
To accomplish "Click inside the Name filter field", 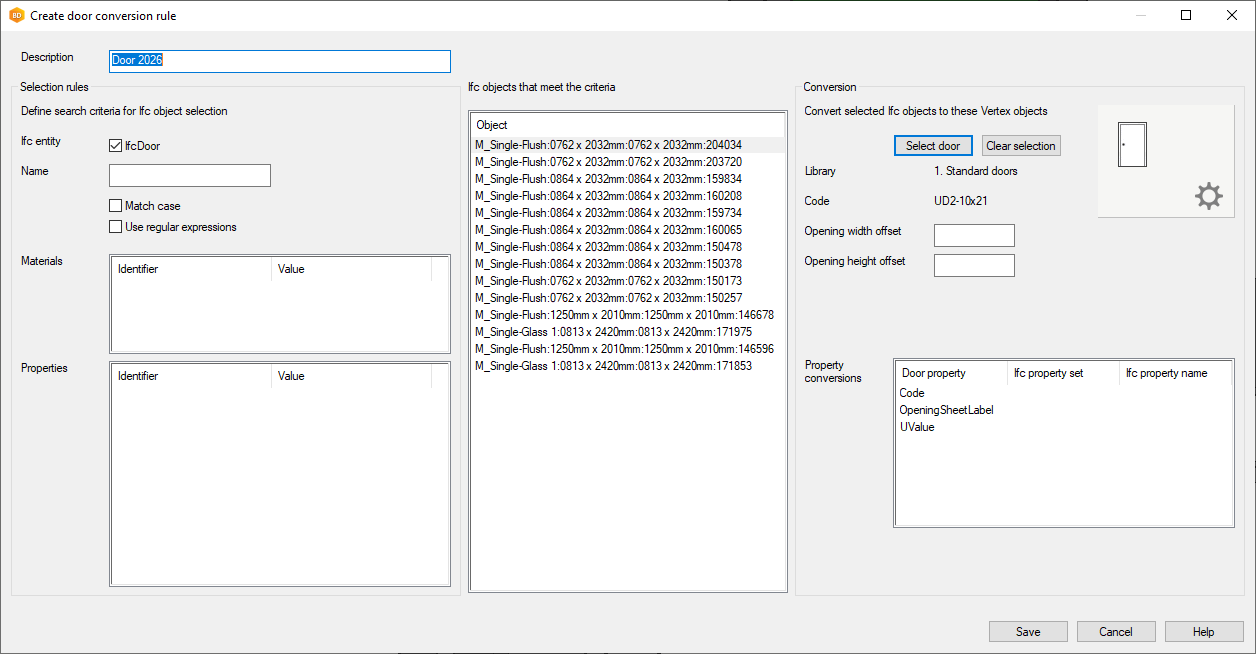I will [x=189, y=175].
